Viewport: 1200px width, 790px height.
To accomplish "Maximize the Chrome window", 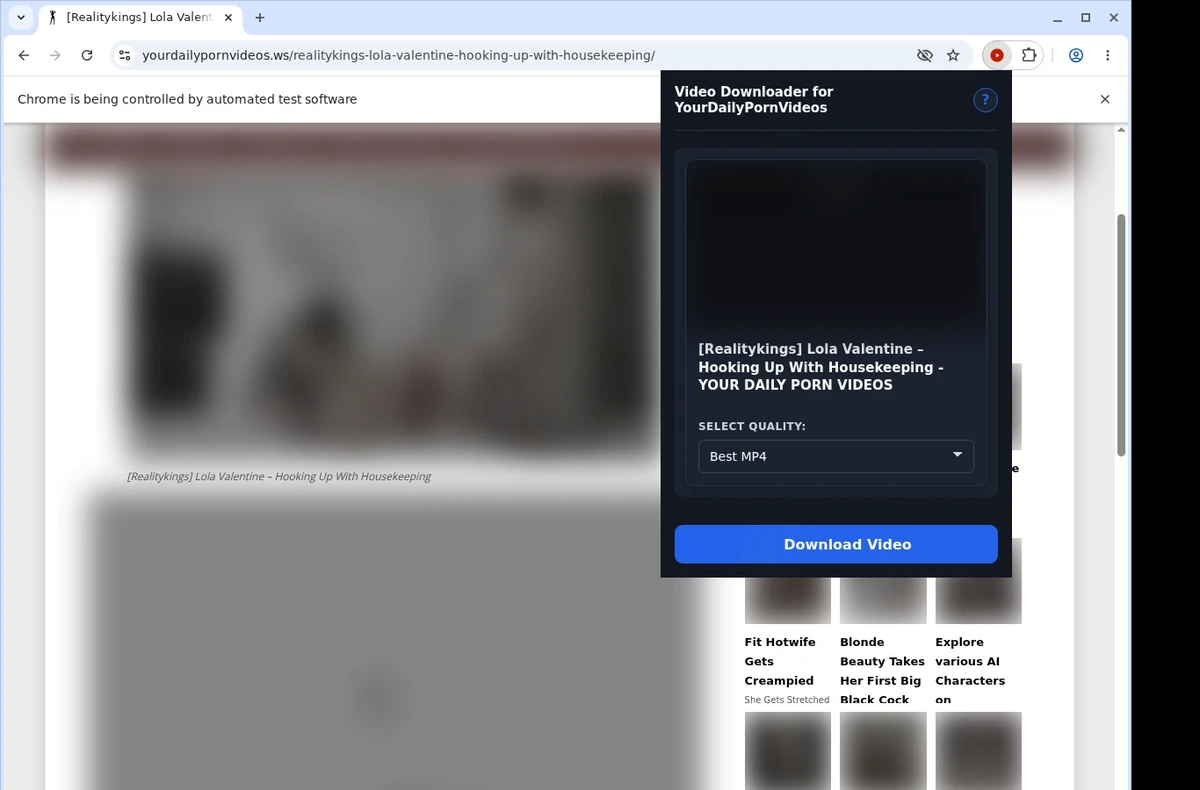I will pyautogui.click(x=1086, y=18).
